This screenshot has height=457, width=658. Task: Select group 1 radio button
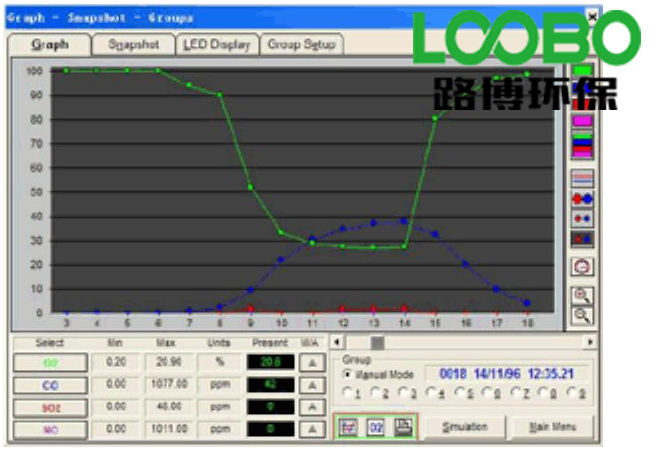tap(347, 391)
